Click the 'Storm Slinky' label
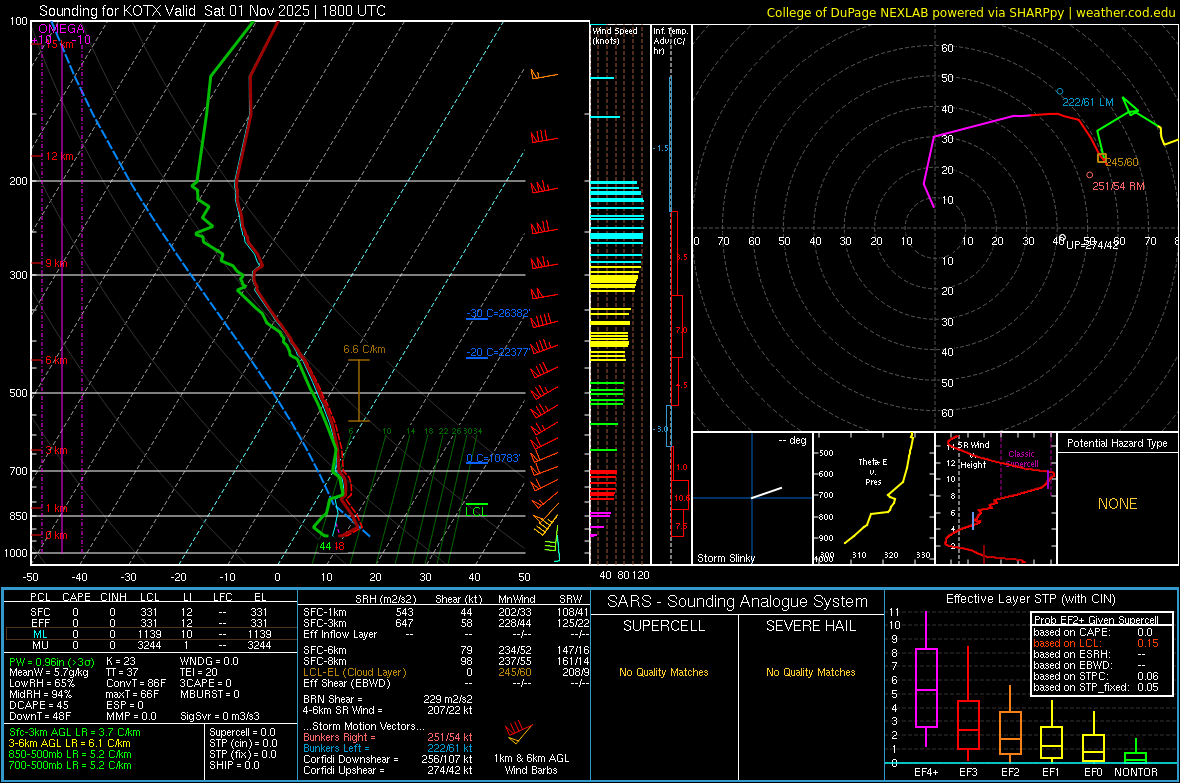The image size is (1180, 783). point(725,558)
